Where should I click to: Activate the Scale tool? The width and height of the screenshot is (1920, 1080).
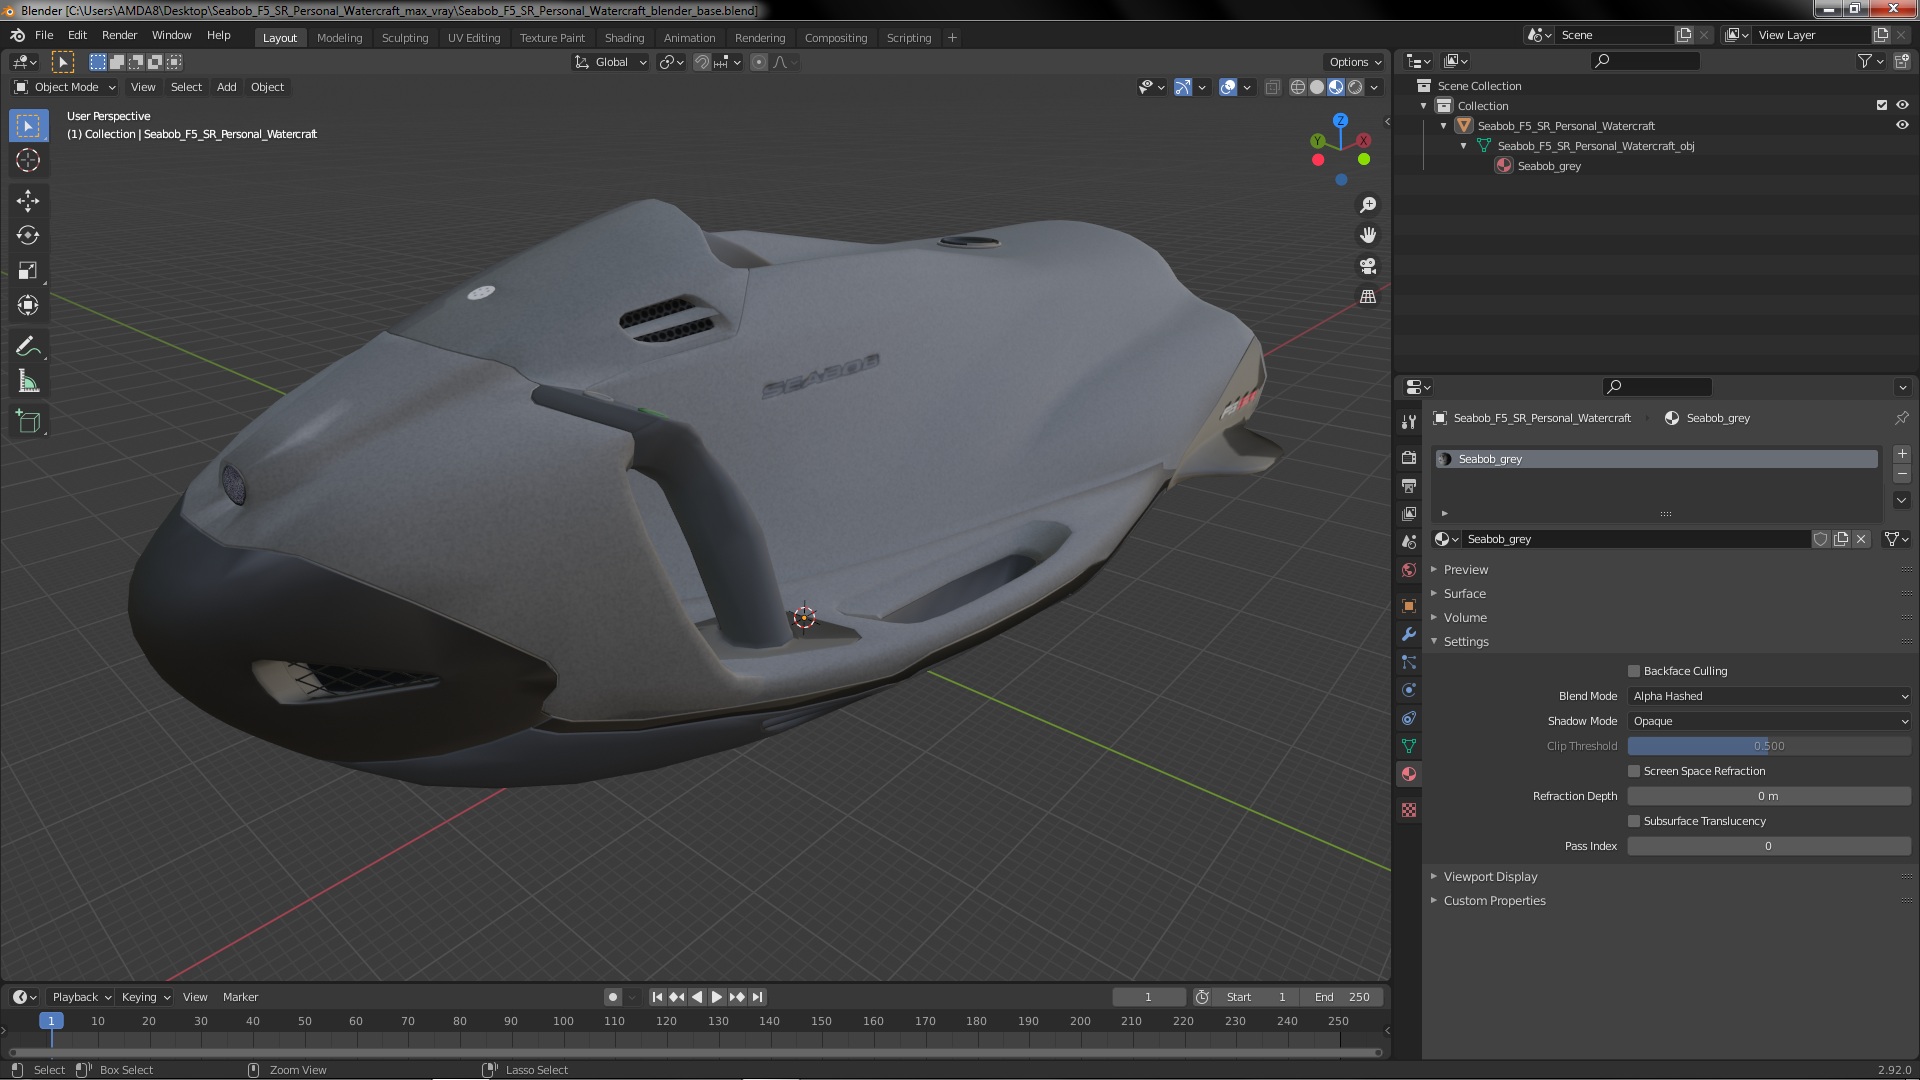point(28,271)
